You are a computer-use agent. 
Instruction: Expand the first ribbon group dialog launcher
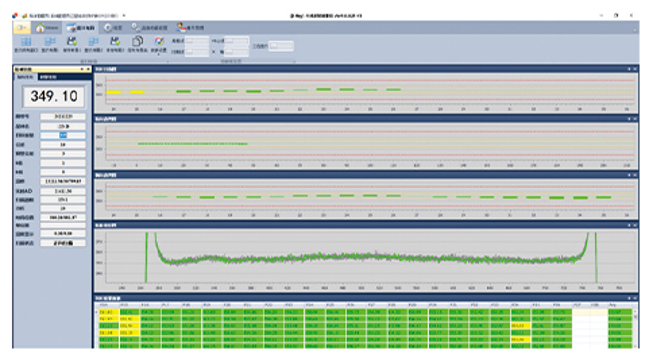(x=167, y=61)
